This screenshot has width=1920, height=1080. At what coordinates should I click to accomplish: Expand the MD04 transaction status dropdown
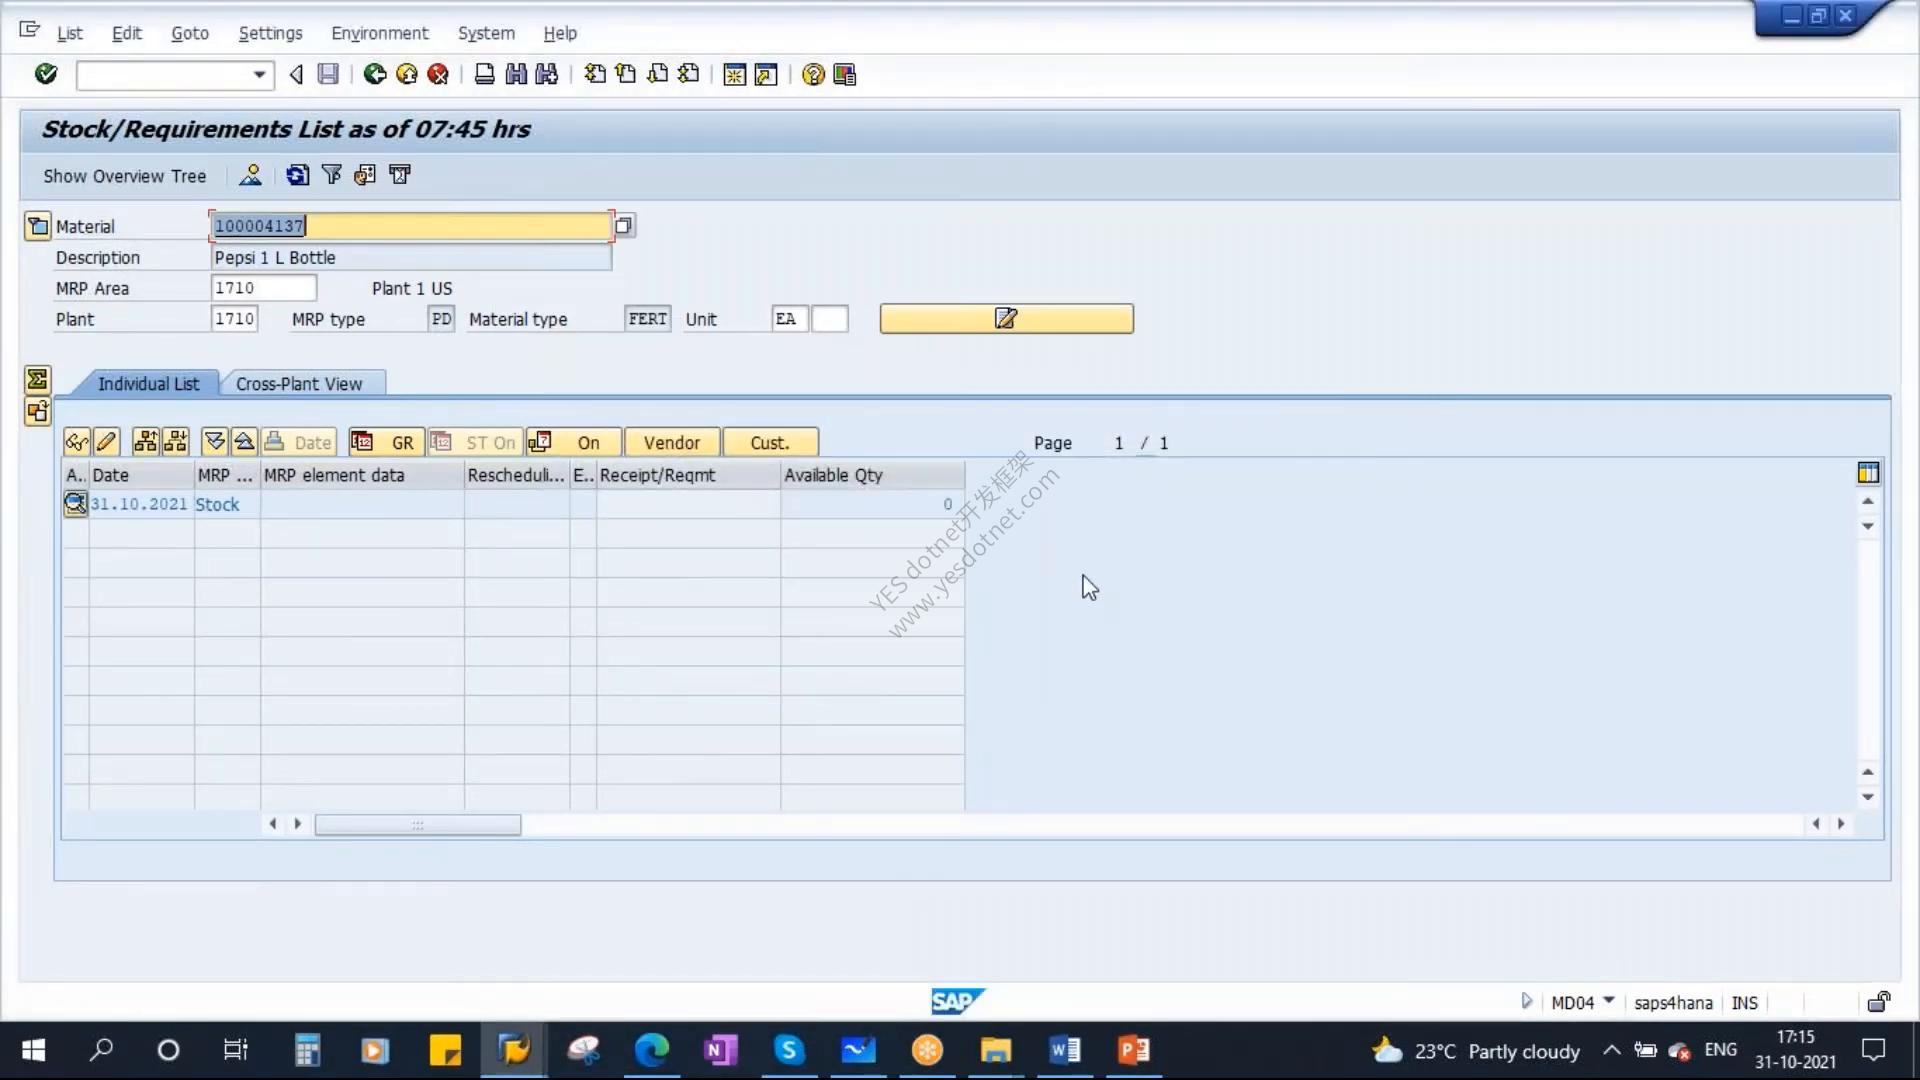point(1609,1001)
